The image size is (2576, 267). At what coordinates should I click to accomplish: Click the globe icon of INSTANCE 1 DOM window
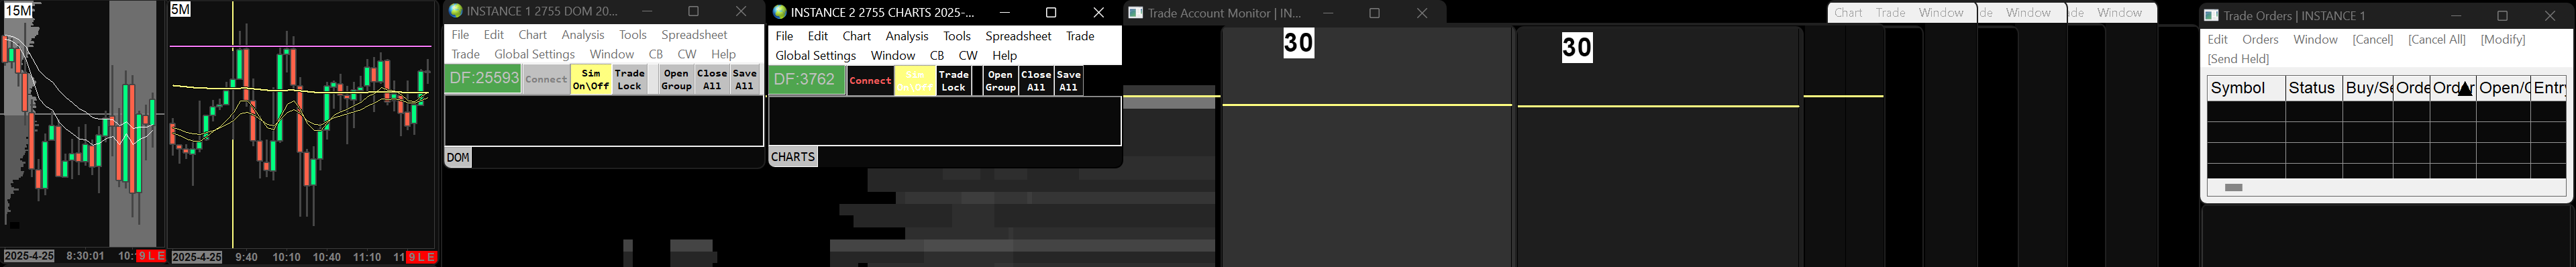point(455,11)
